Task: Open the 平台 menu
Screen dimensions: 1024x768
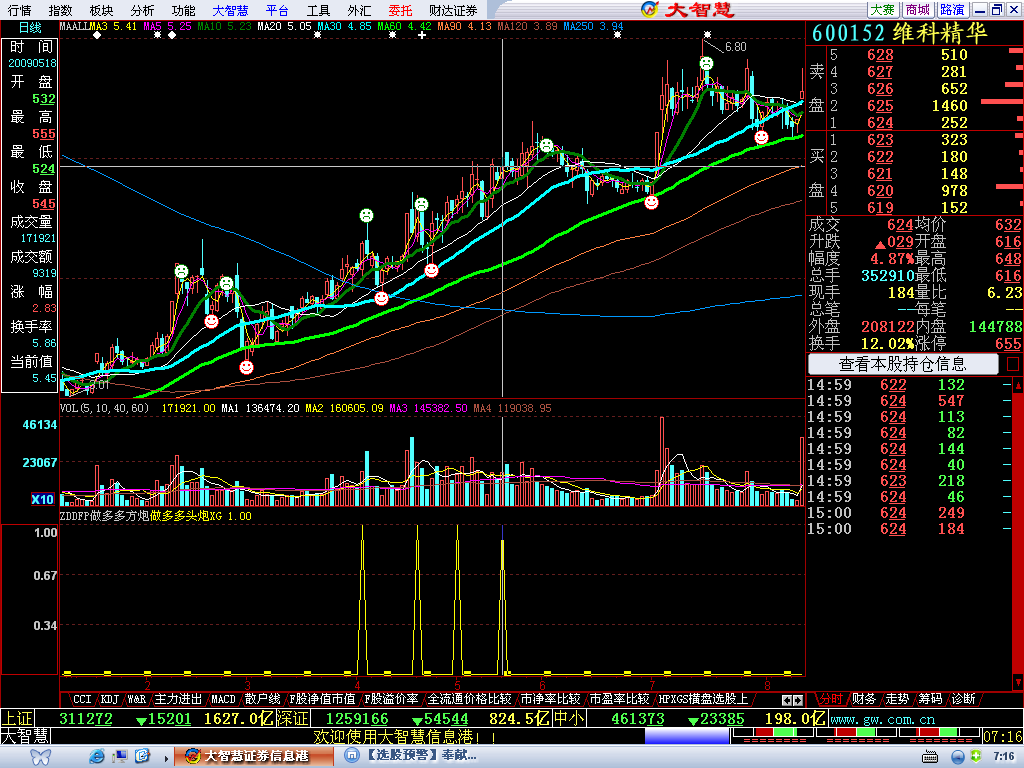Action: 278,10
